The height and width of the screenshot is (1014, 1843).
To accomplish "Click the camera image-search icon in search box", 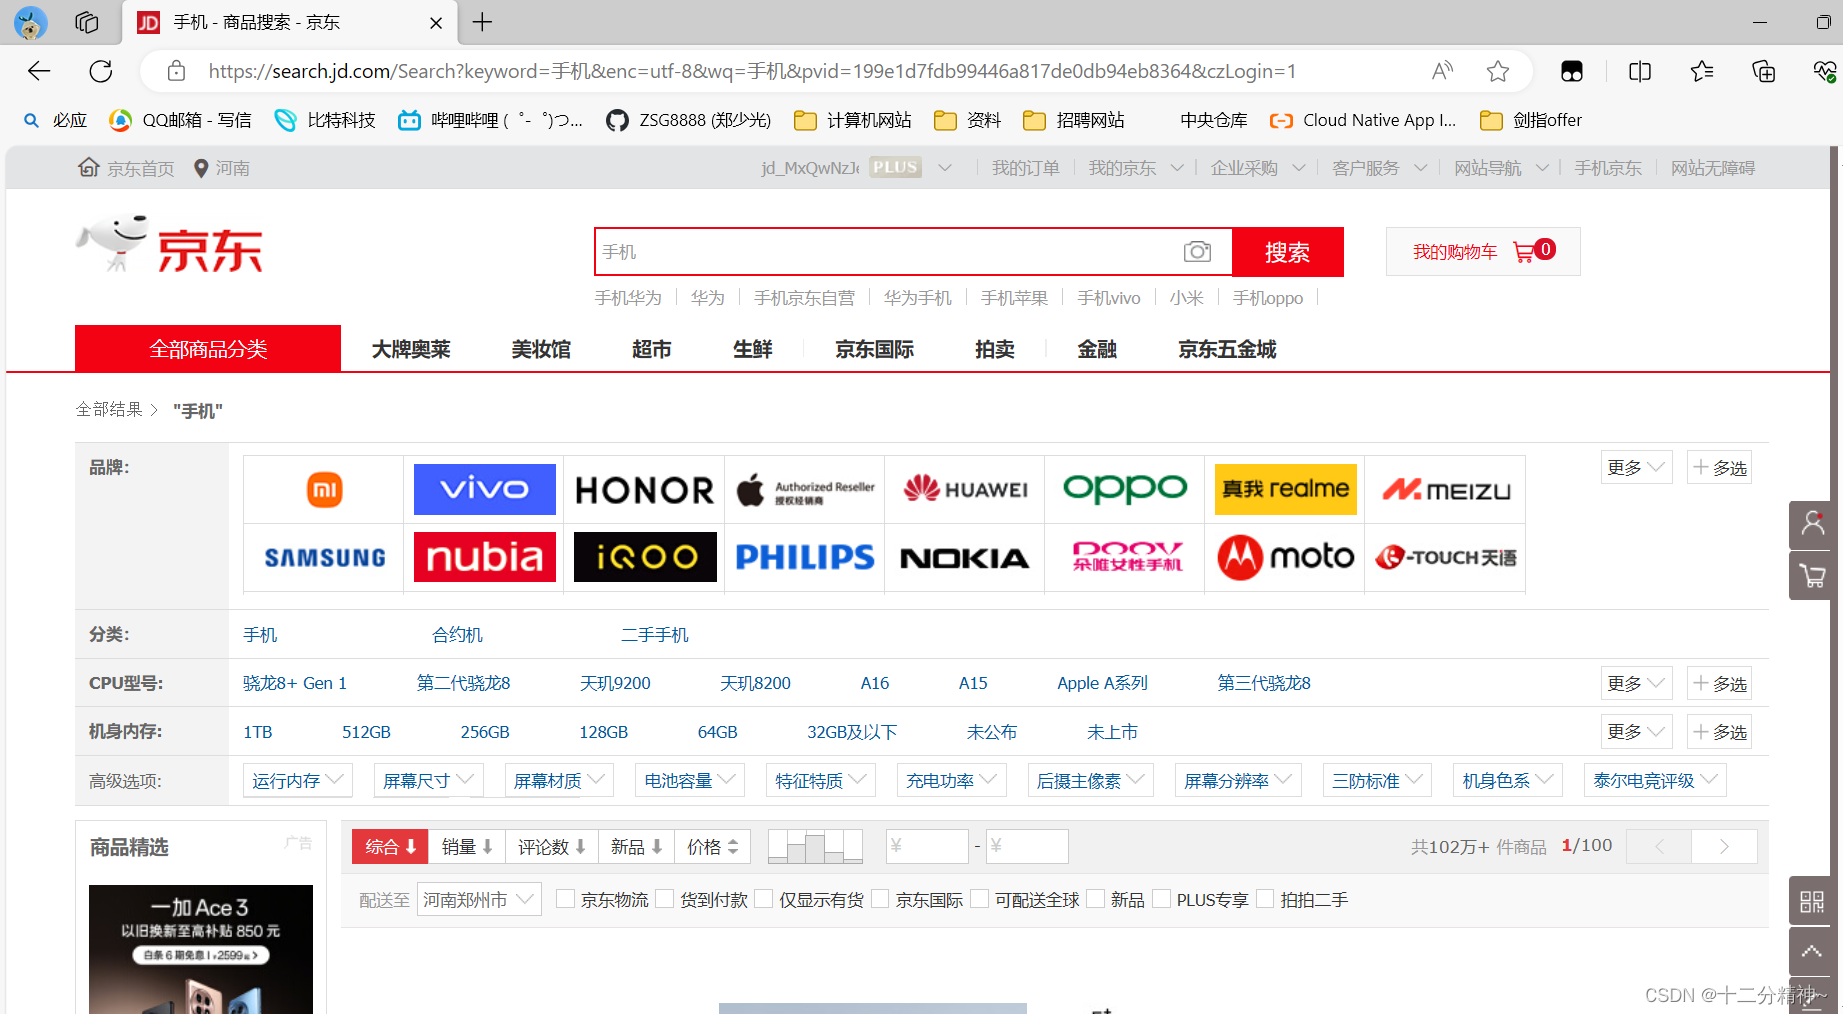I will (1197, 252).
